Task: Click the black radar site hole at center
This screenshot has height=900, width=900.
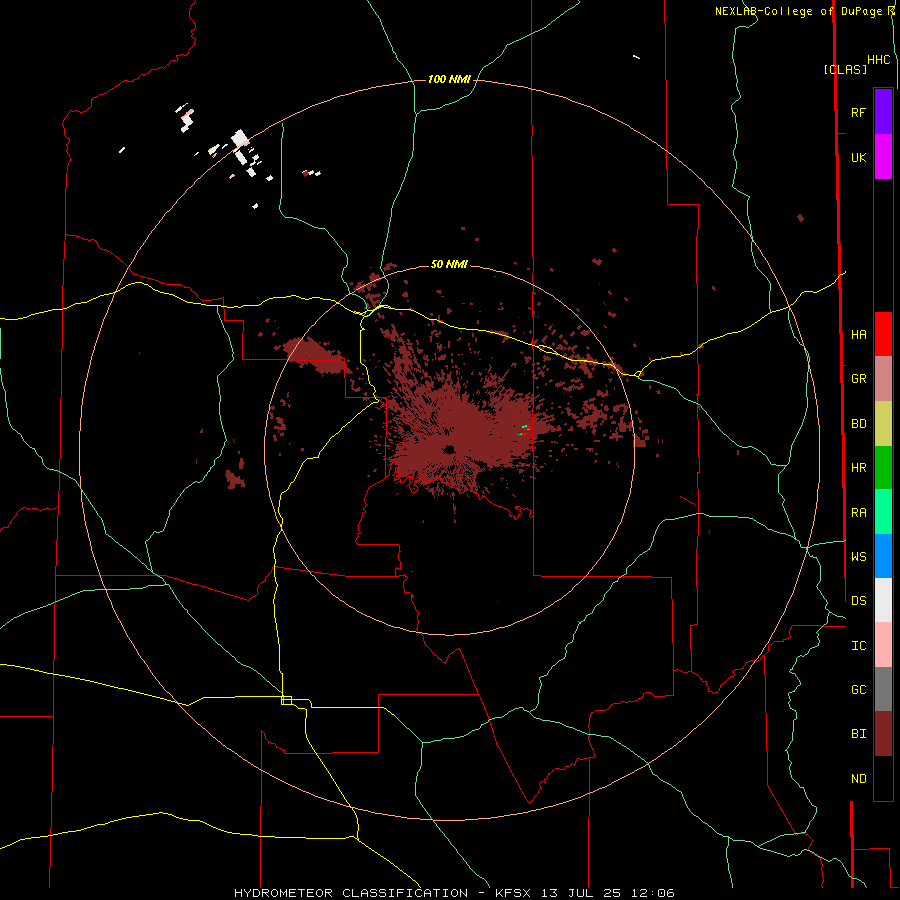Action: [x=448, y=449]
